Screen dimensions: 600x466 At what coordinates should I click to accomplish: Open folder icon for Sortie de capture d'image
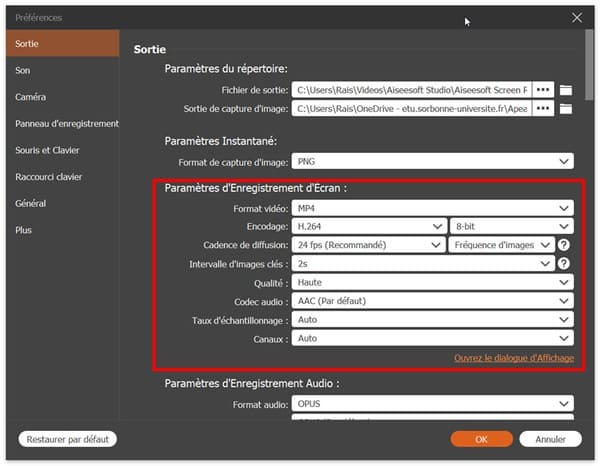566,109
